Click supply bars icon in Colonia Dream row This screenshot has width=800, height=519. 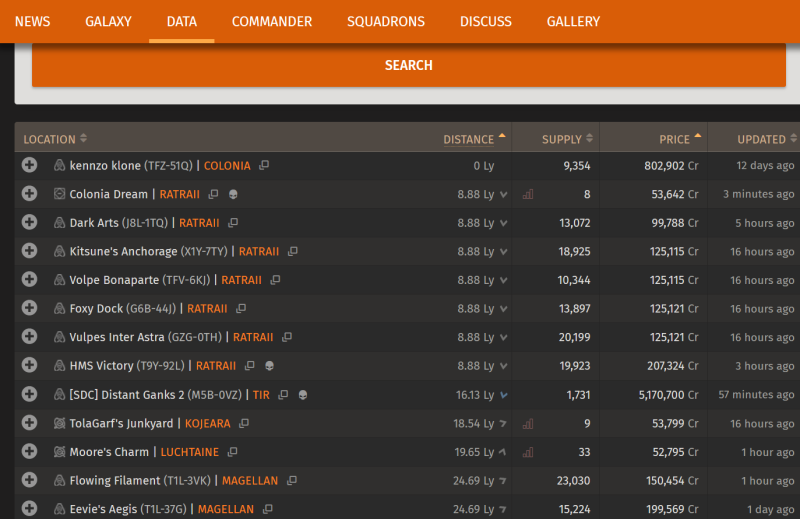point(528,194)
